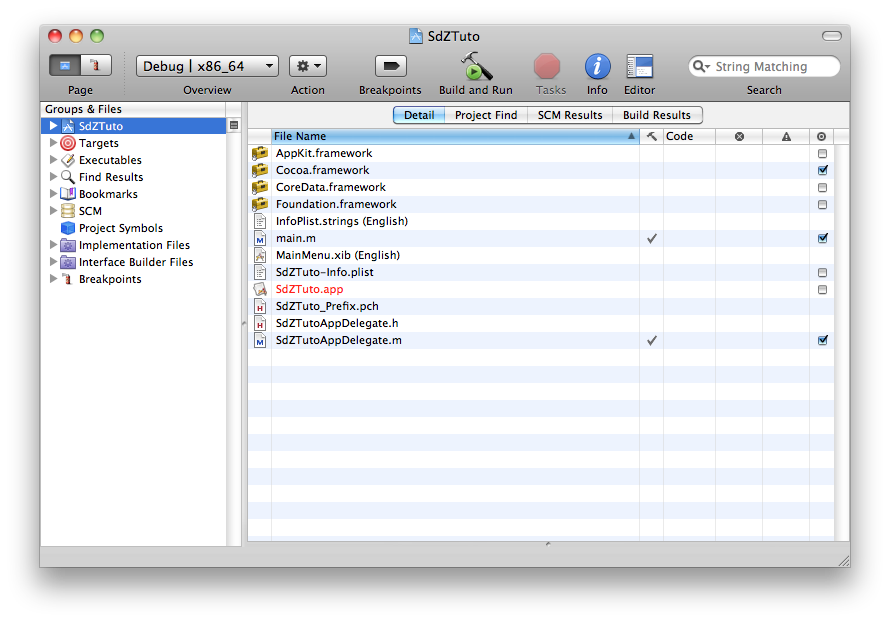Expand the Targets group
This screenshot has width=890, height=622.
(x=54, y=143)
